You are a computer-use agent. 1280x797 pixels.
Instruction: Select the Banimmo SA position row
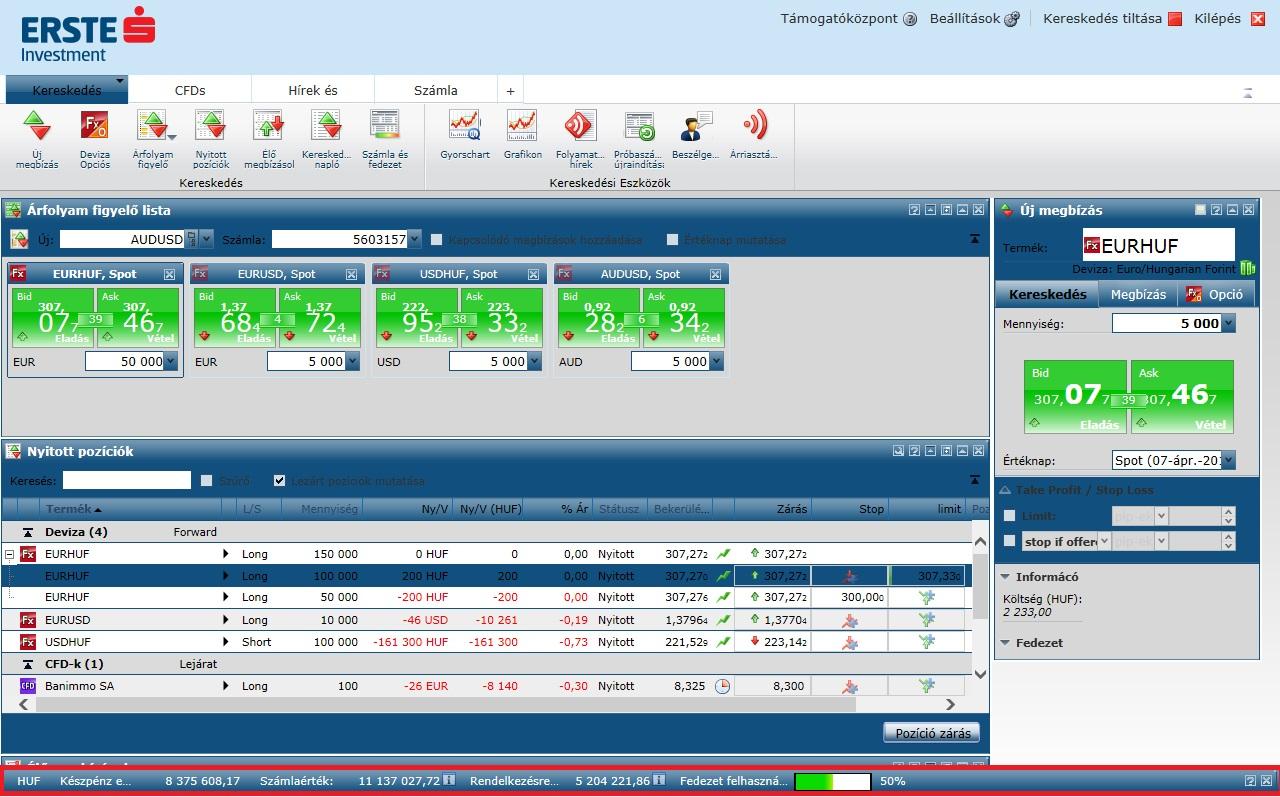click(x=486, y=686)
